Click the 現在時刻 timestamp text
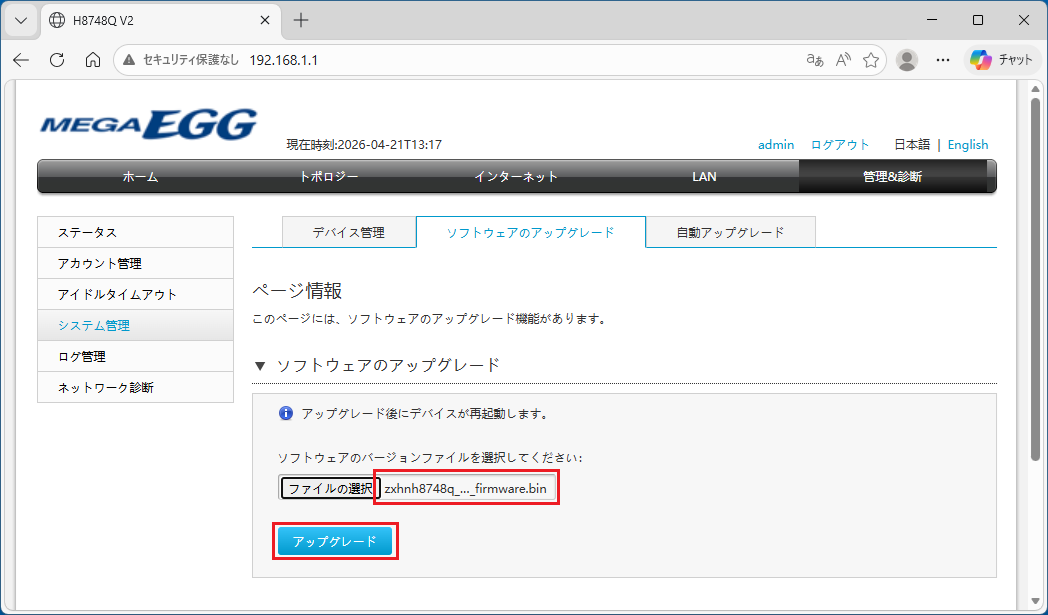The width and height of the screenshot is (1048, 615). pyautogui.click(x=364, y=144)
